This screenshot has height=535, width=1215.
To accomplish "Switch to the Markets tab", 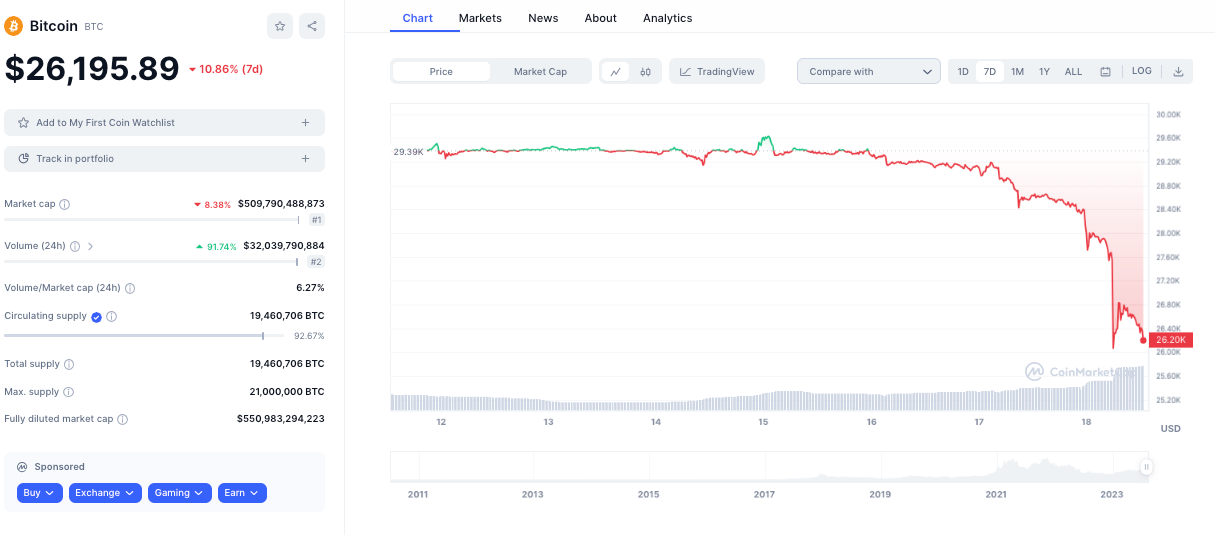I will [x=480, y=18].
